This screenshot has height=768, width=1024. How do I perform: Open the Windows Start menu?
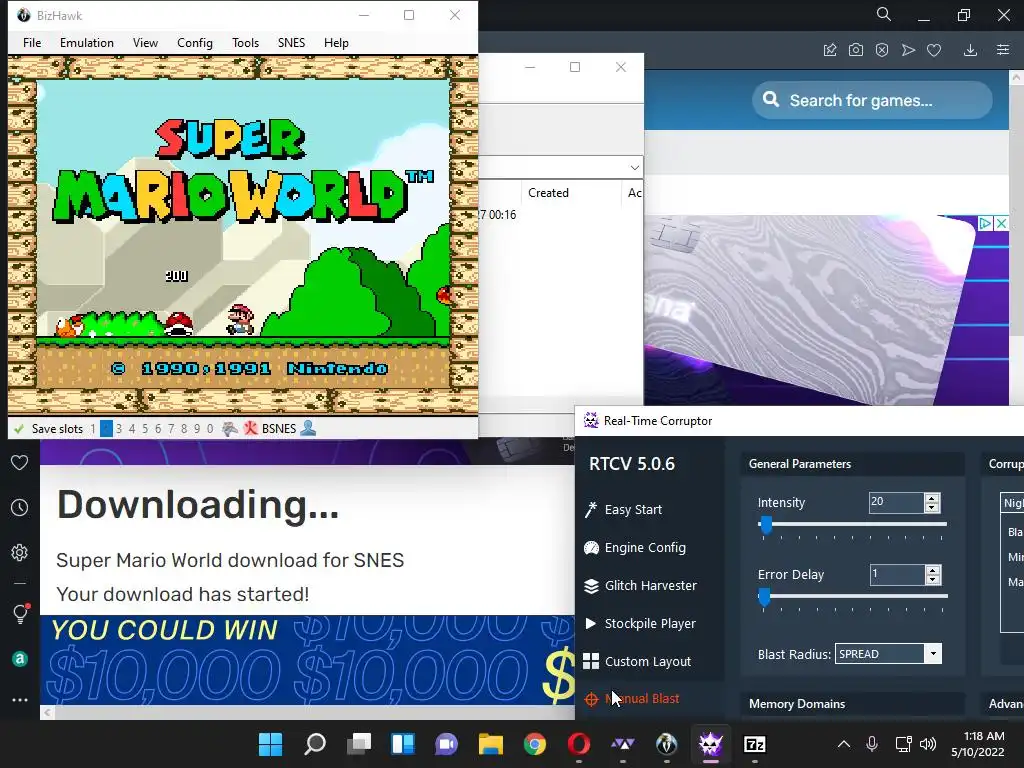coord(270,744)
